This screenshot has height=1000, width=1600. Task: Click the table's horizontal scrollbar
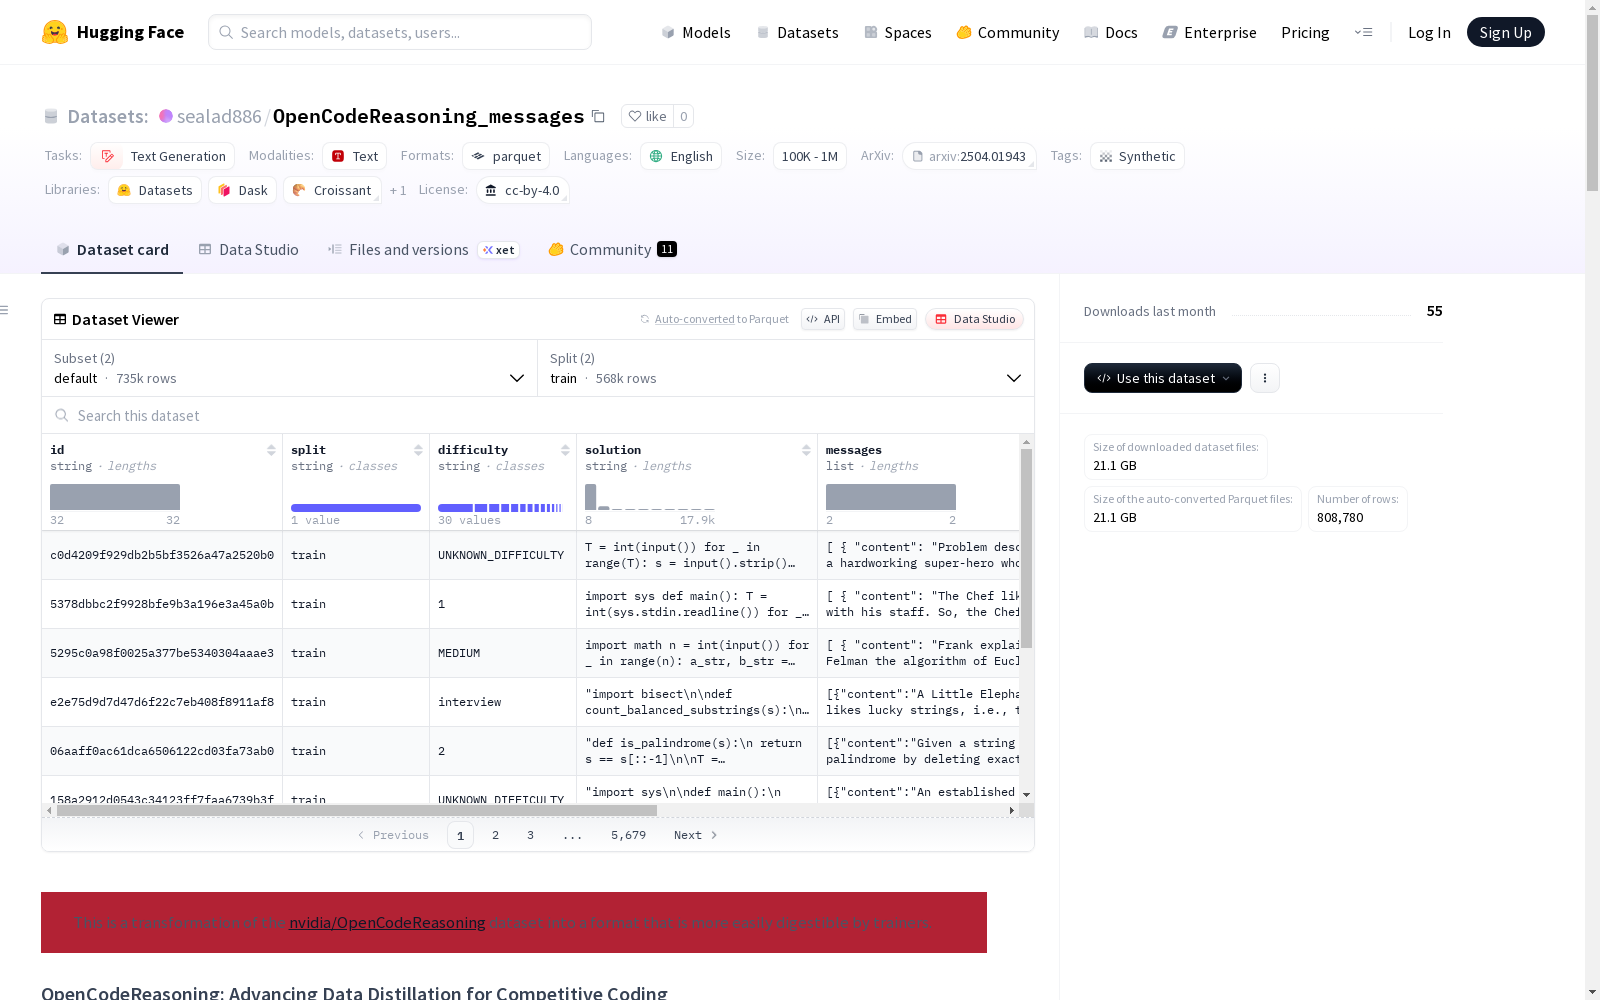pyautogui.click(x=356, y=810)
